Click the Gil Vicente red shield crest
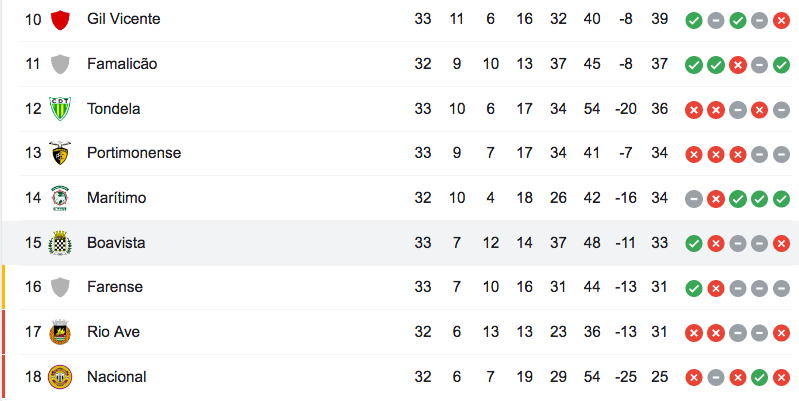Screen dimensions: 799x401 tap(60, 20)
